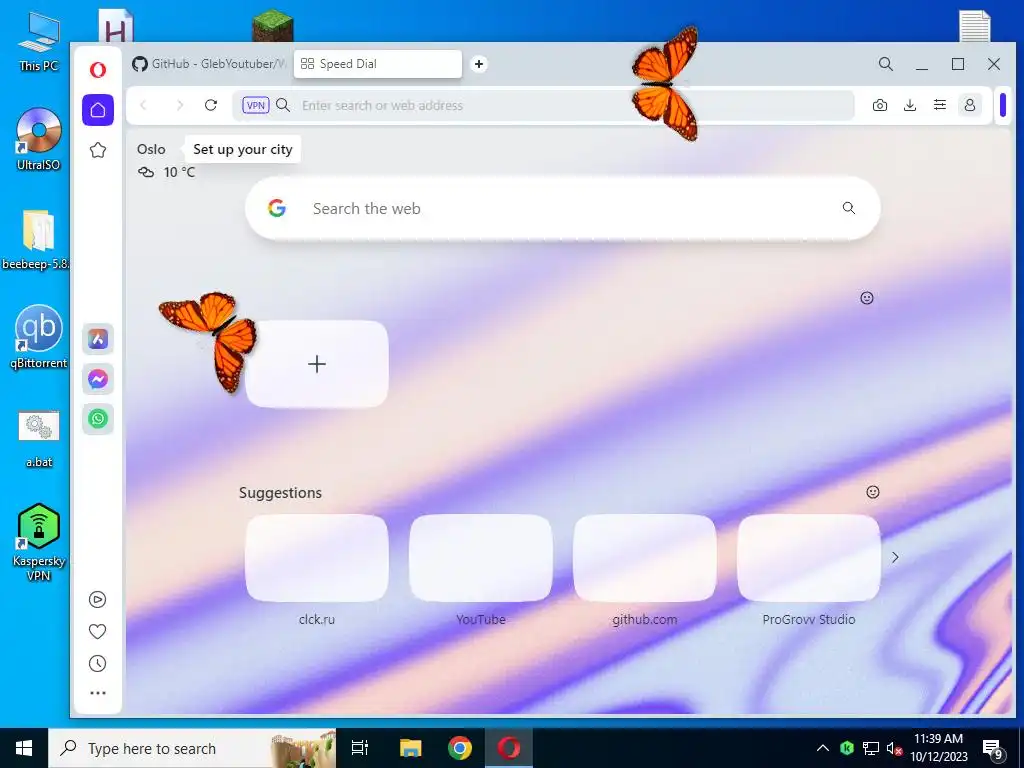
Task: Open the Opera main menu logo
Action: 98,69
